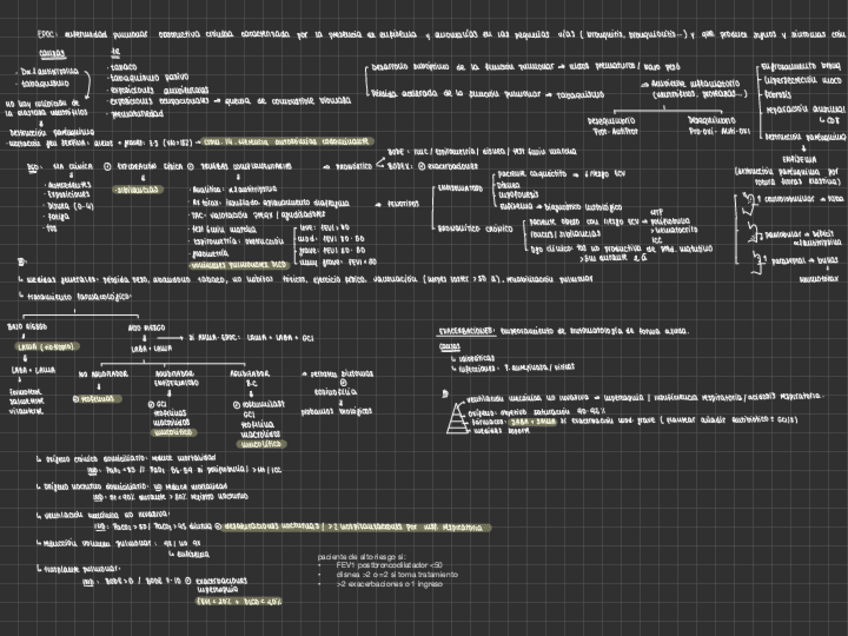Click the 'ENFISEMA' heading on the right
Viewport: 848px width, 636px height.
799,158
